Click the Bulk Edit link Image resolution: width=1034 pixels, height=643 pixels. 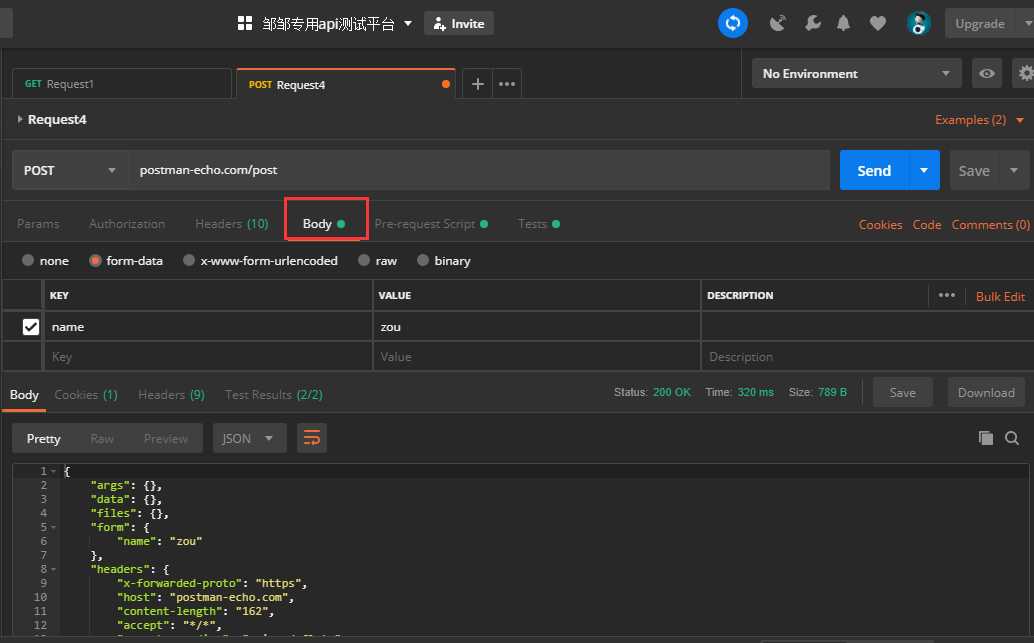1000,296
